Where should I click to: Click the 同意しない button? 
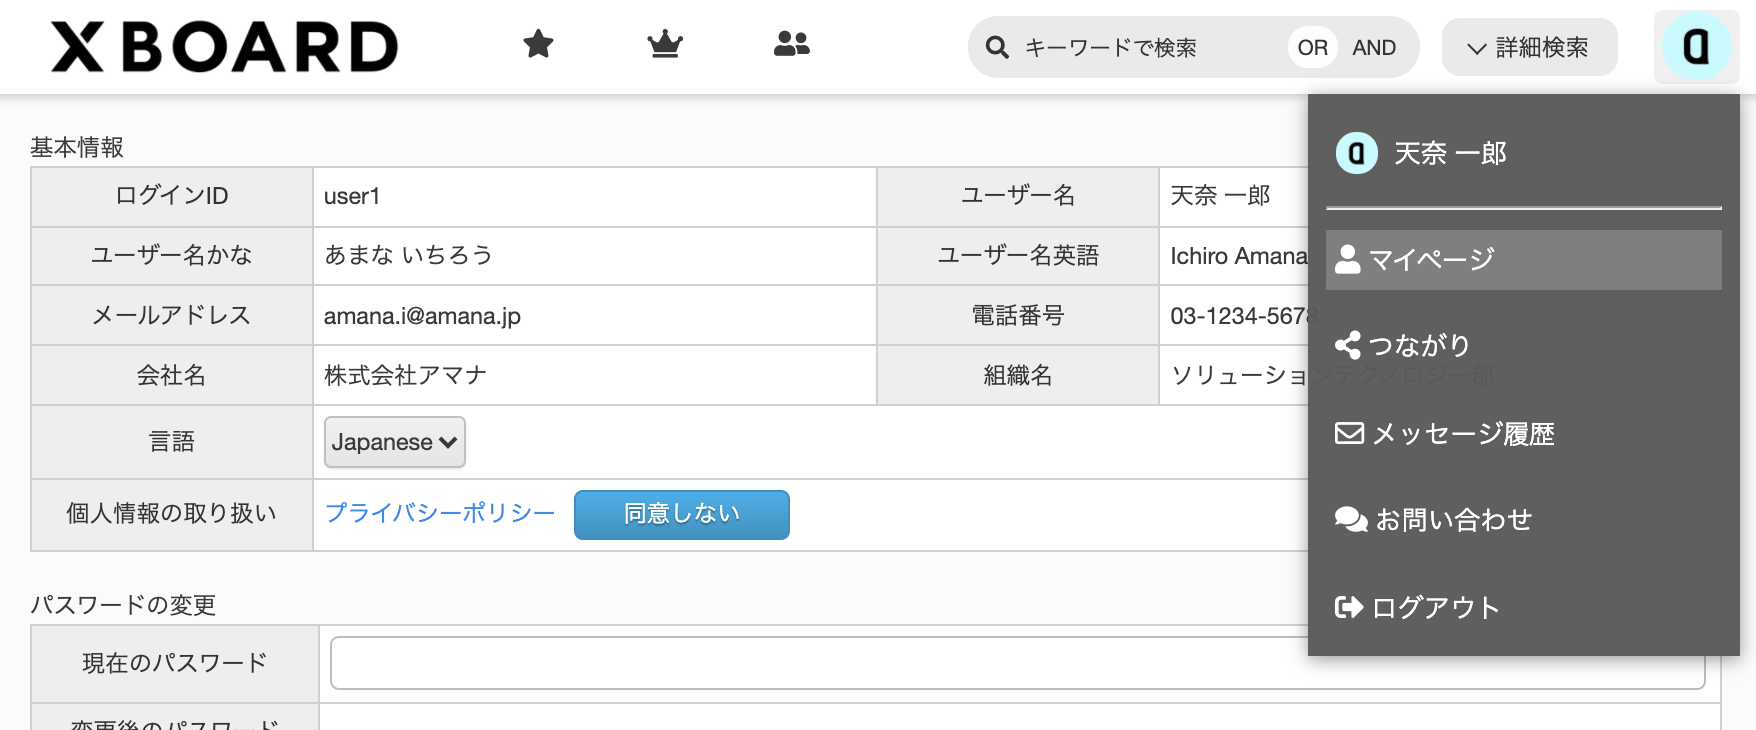682,514
